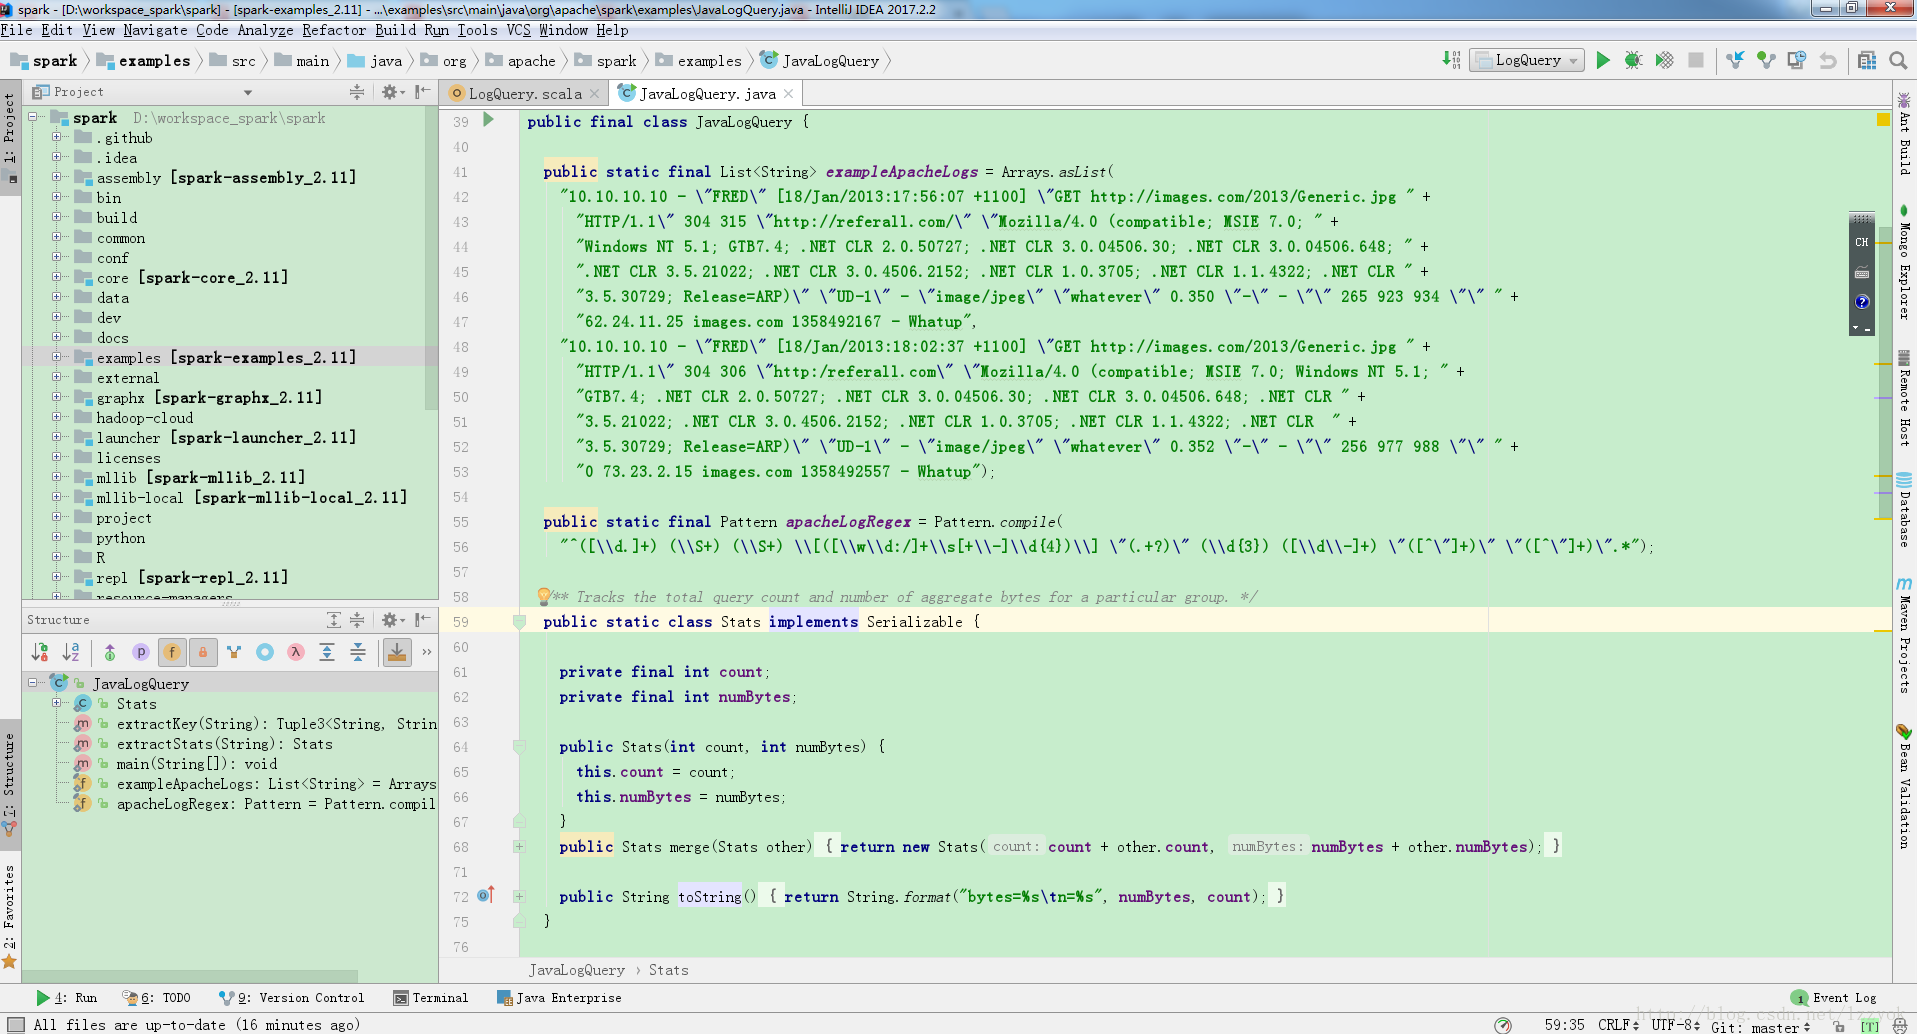
Task: Toggle Show Fields filter
Action: 172,652
